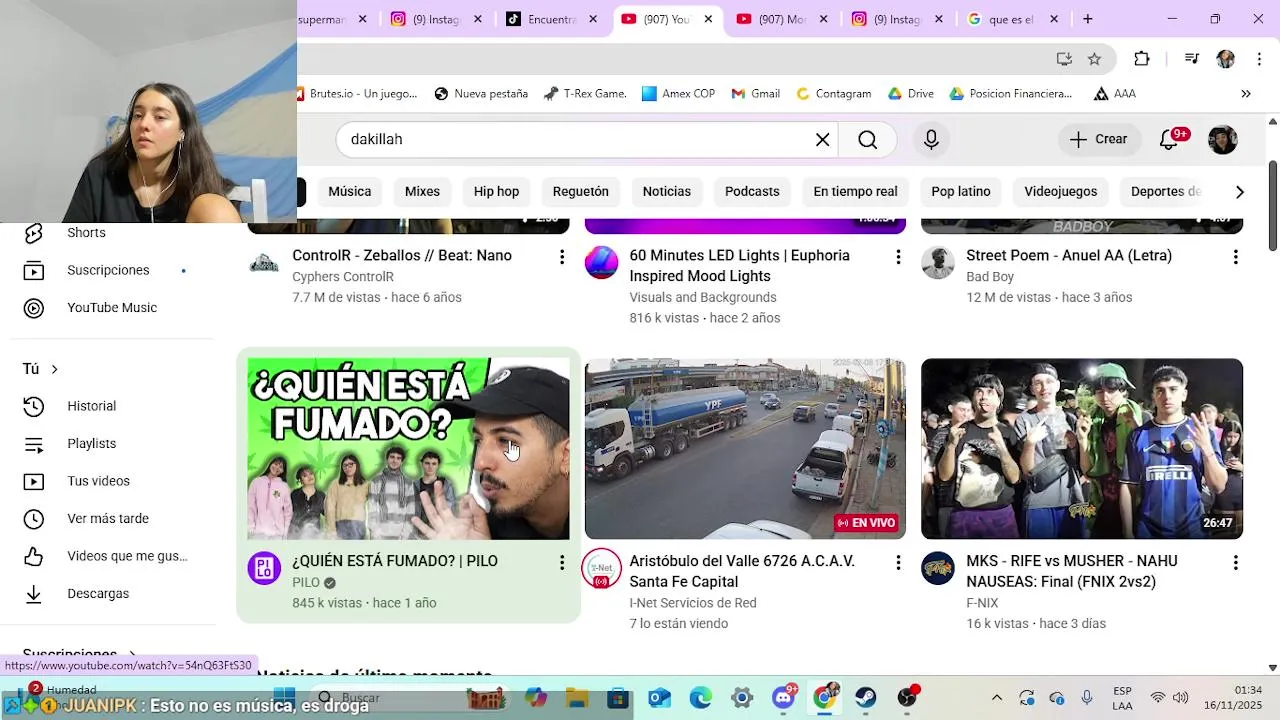Expand the Tú section chevron
The width and height of the screenshot is (1280, 720).
[x=54, y=369]
